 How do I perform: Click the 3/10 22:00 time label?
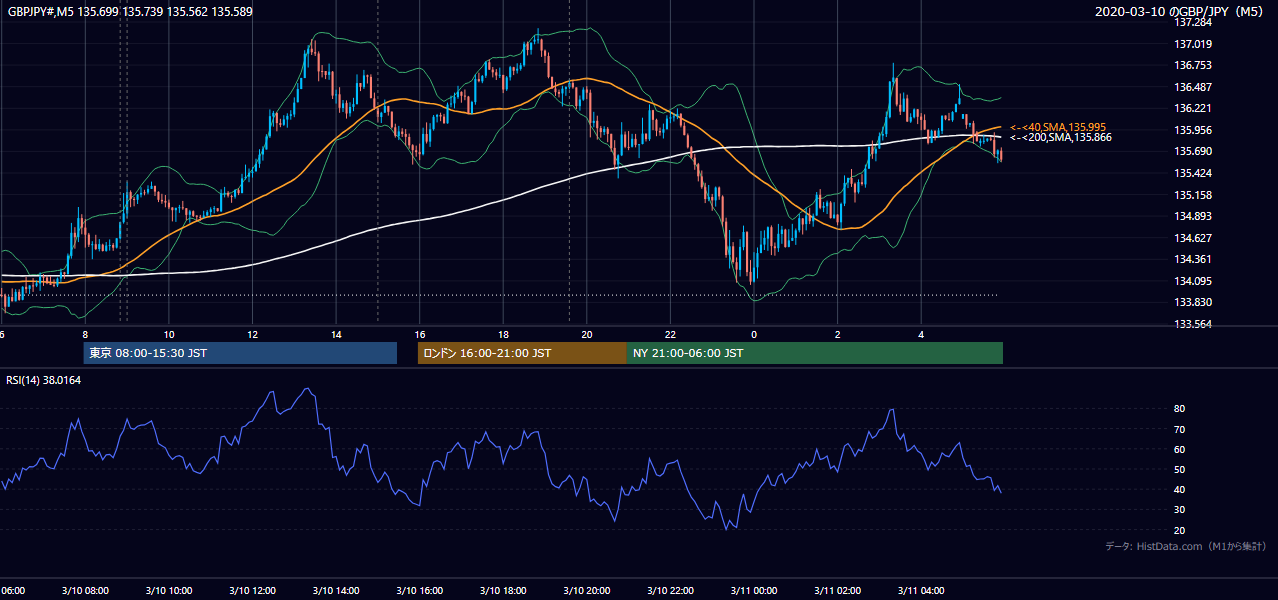[x=671, y=591]
